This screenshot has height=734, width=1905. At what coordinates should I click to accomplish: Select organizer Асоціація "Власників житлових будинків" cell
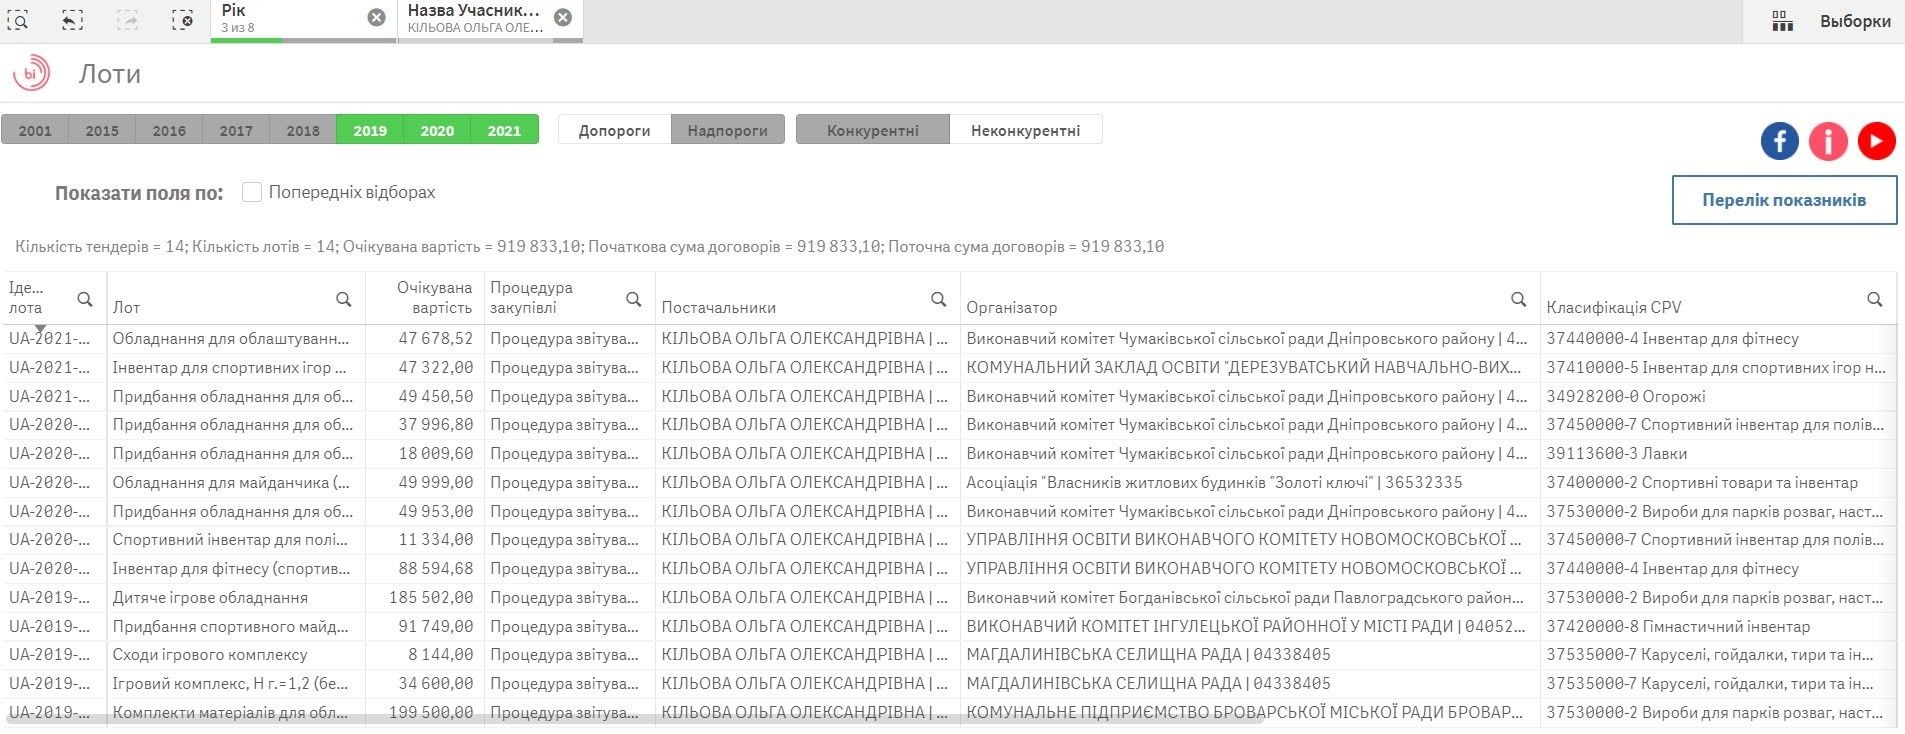(x=1250, y=482)
